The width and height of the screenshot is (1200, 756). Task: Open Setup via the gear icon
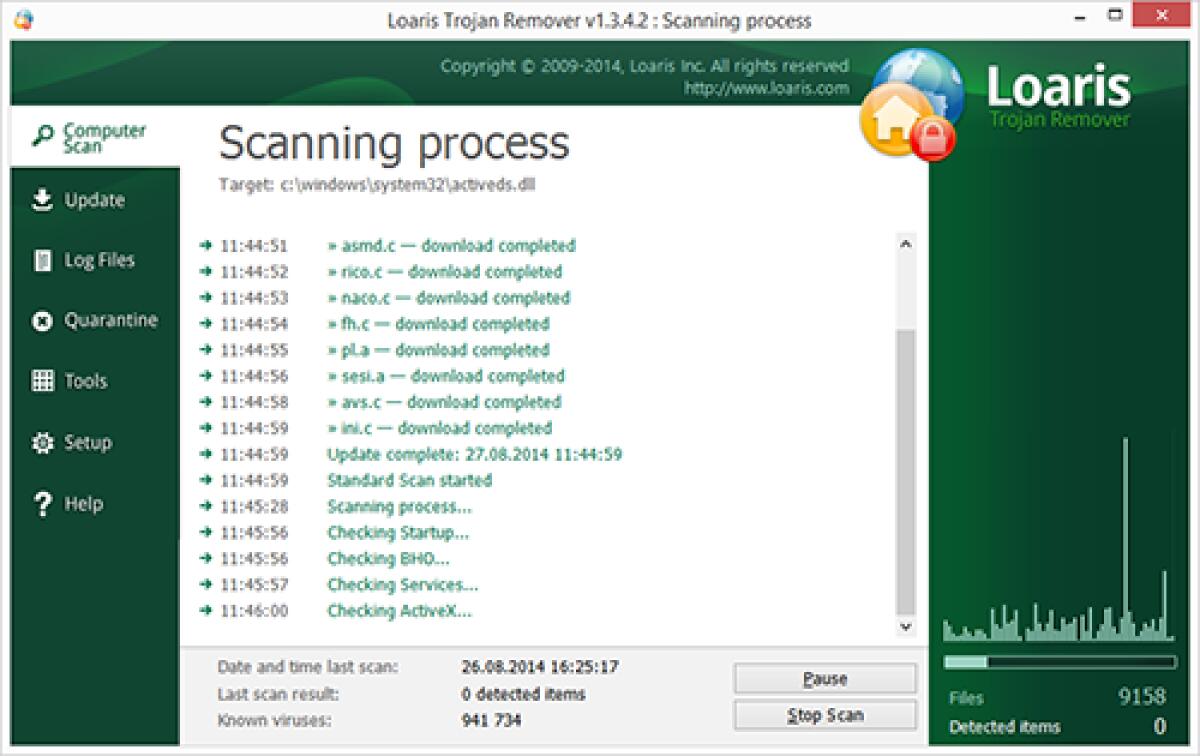point(41,442)
